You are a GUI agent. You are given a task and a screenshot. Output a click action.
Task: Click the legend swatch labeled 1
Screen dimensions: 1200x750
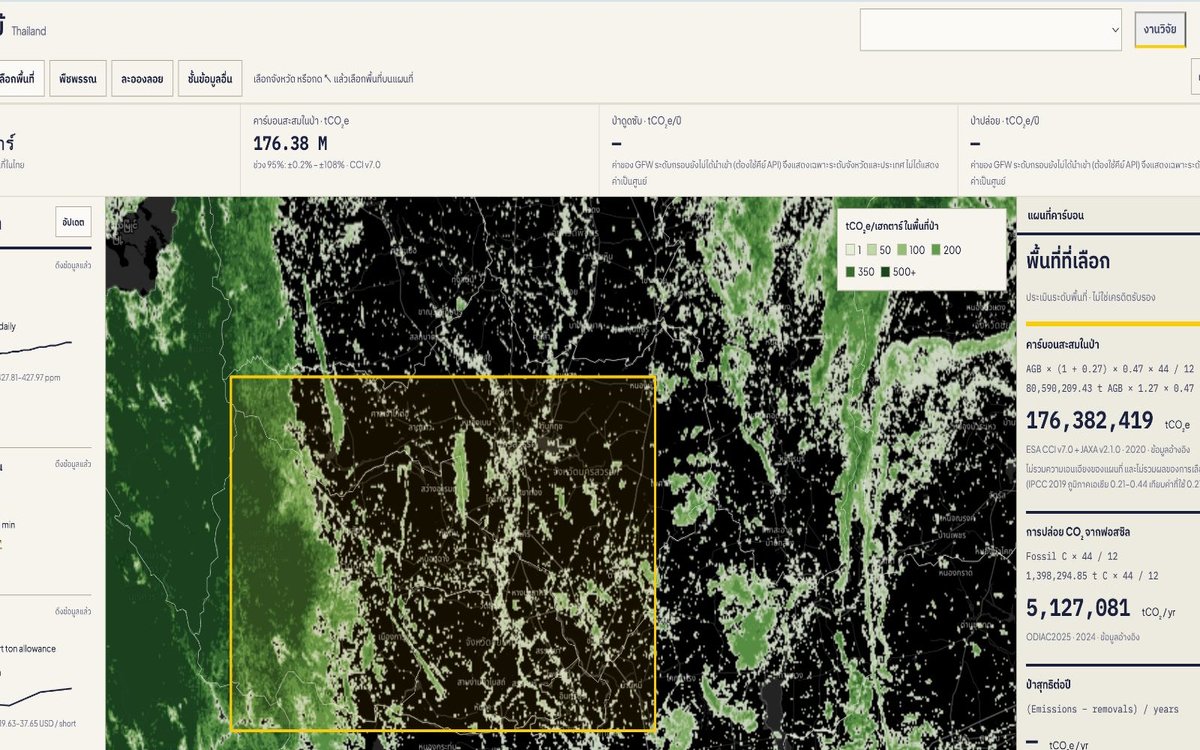point(850,250)
